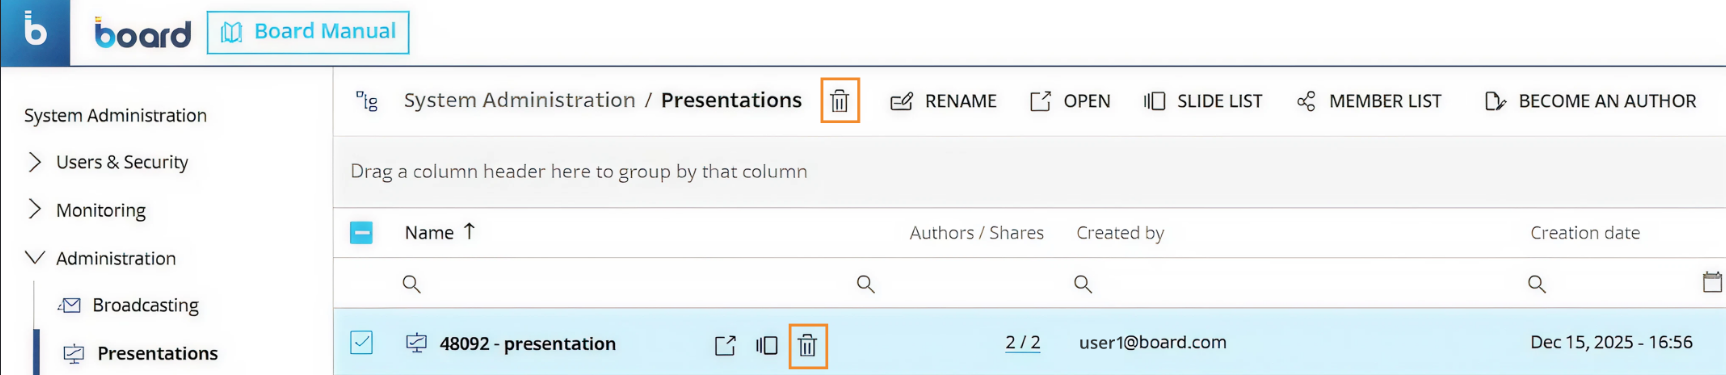Click OPEN in the toolbar

point(1070,101)
